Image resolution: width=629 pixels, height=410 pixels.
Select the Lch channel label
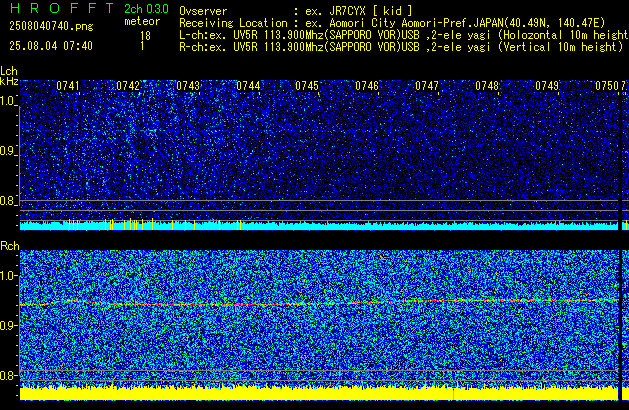pyautogui.click(x=9, y=71)
